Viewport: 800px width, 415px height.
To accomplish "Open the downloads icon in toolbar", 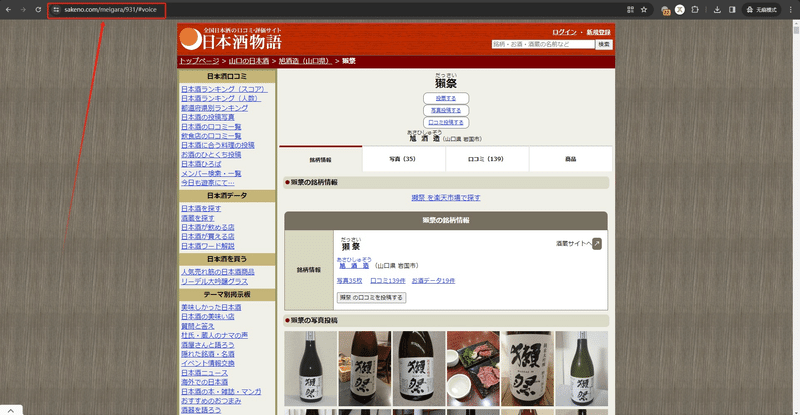I will coord(717,10).
